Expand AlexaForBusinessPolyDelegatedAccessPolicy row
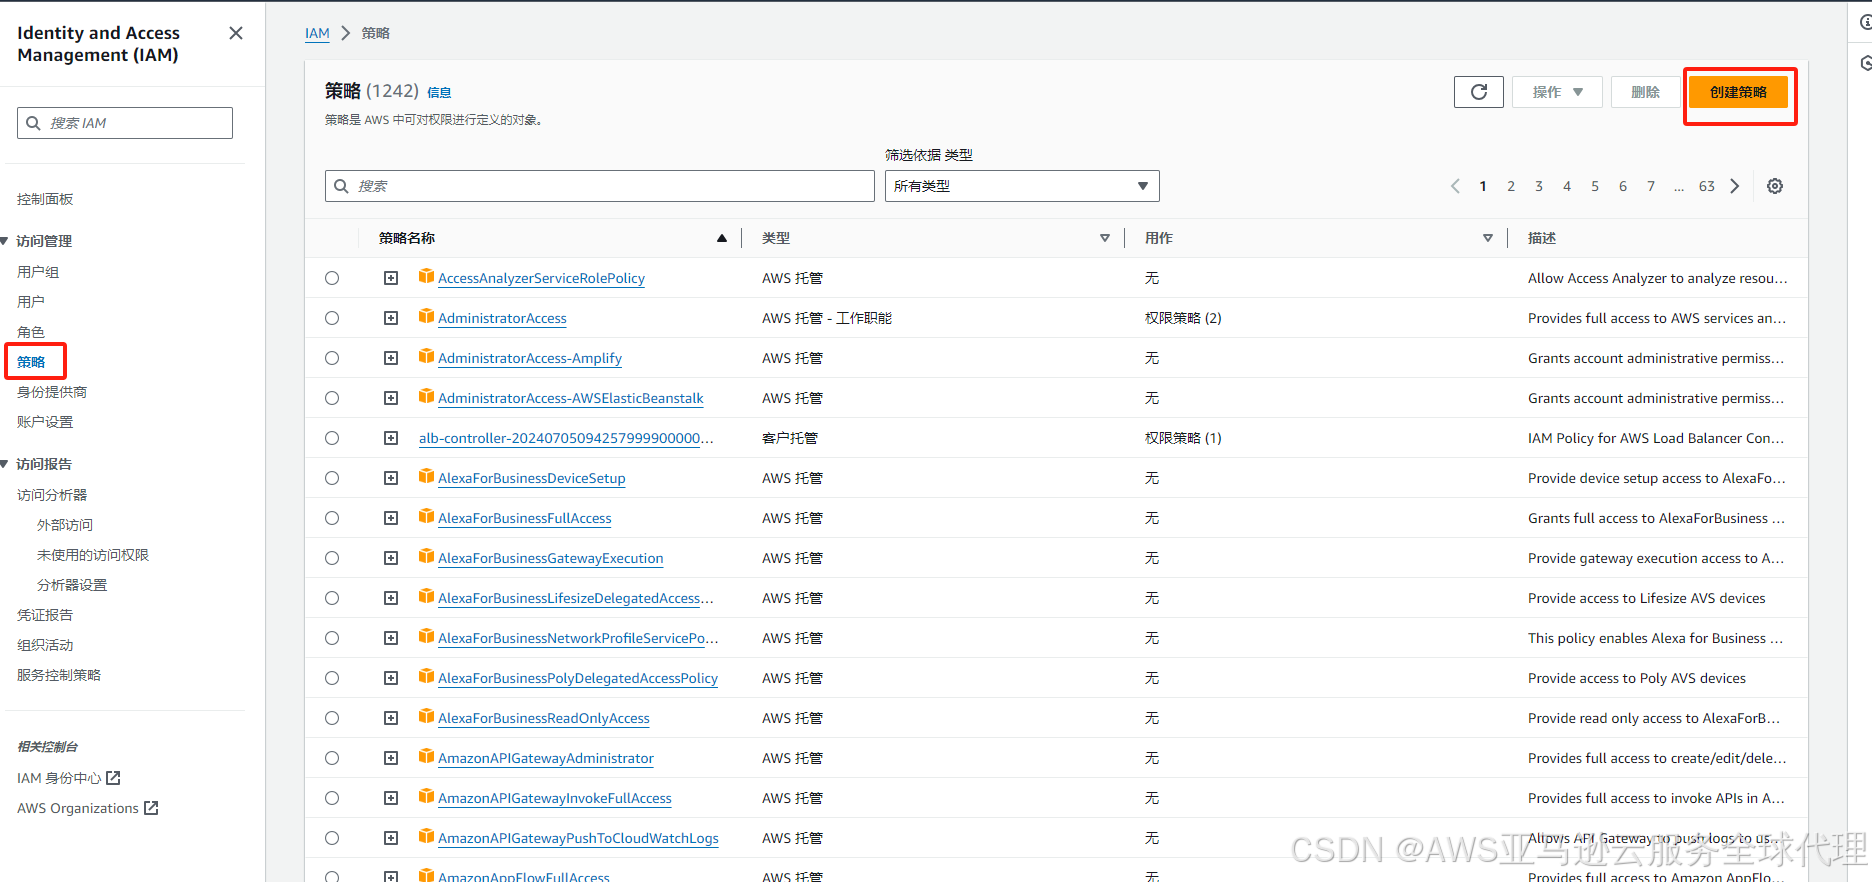Image resolution: width=1872 pixels, height=882 pixels. pyautogui.click(x=391, y=678)
